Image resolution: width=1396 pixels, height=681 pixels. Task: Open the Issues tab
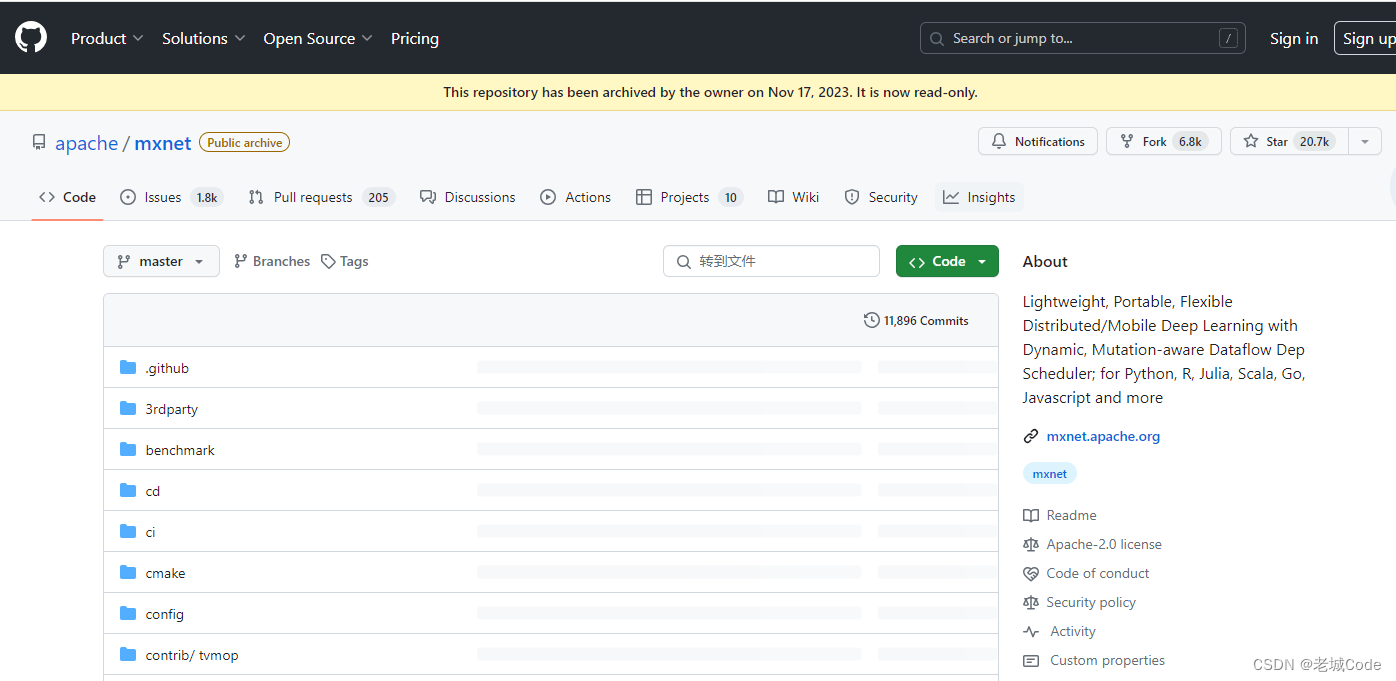tap(170, 197)
